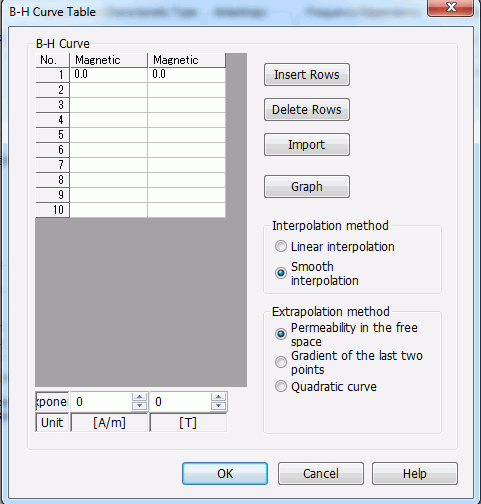Increase the Tesla exponent spinner value

[x=218, y=397]
